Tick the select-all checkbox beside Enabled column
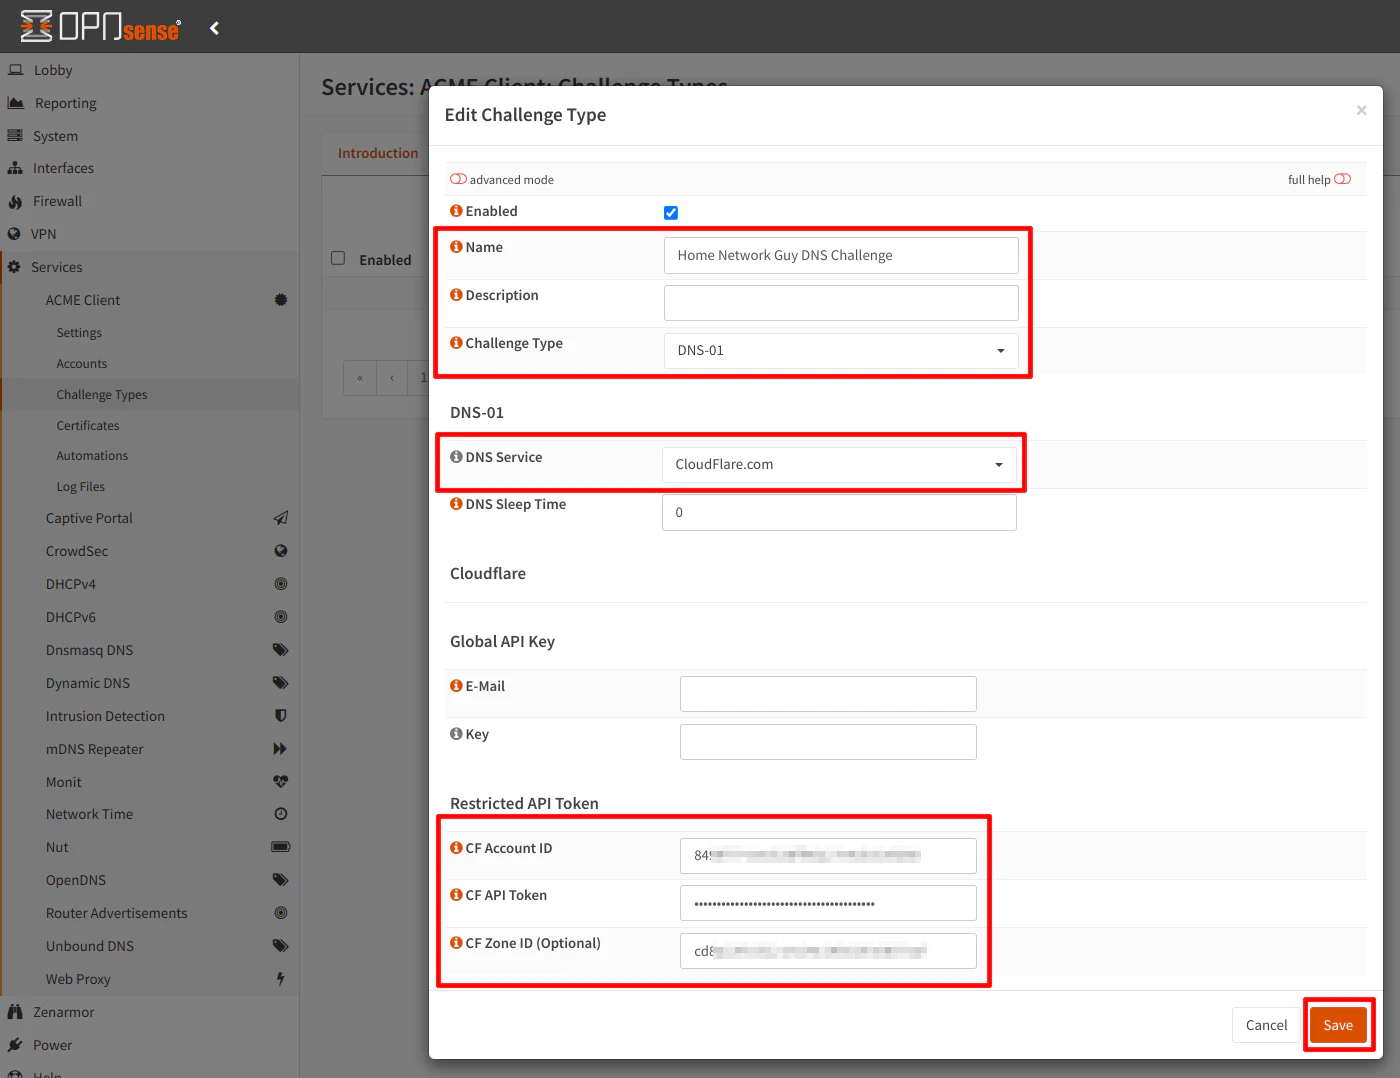The width and height of the screenshot is (1400, 1078). pyautogui.click(x=338, y=258)
